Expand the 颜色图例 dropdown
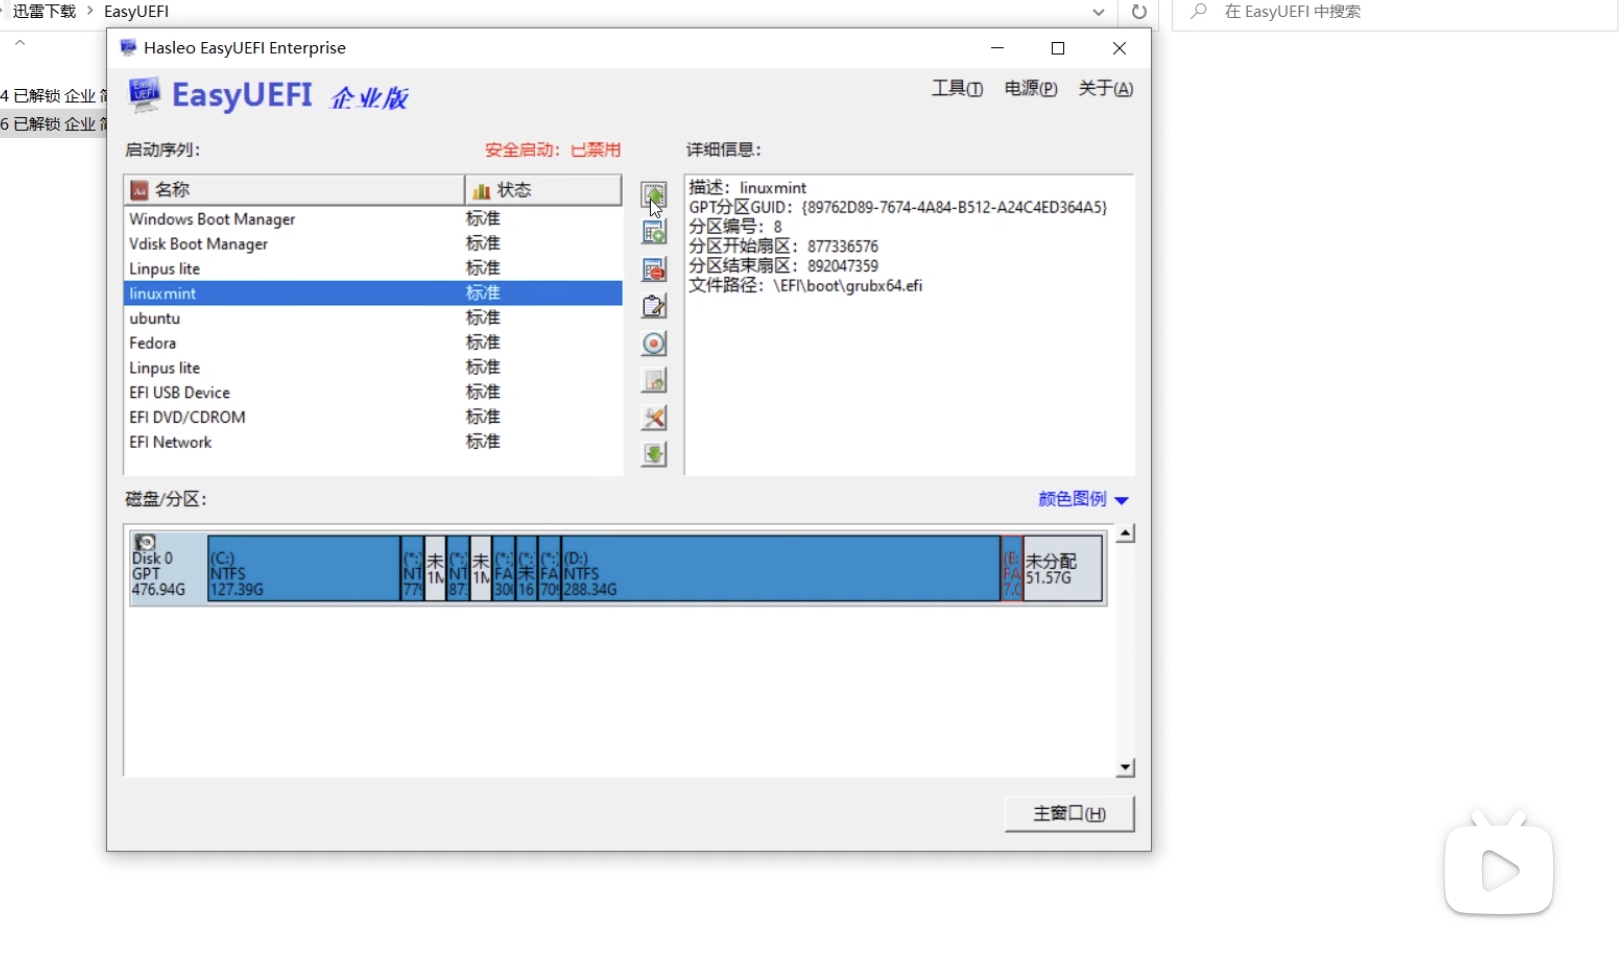The width and height of the screenshot is (1620, 962). tap(1083, 499)
